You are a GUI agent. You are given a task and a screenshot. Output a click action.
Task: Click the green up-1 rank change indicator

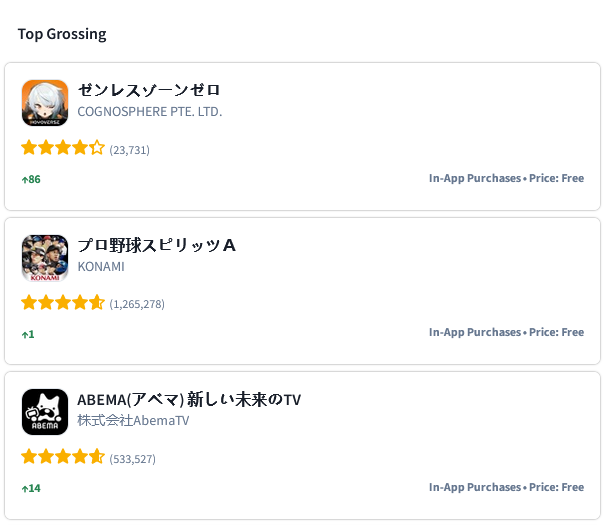tap(28, 334)
